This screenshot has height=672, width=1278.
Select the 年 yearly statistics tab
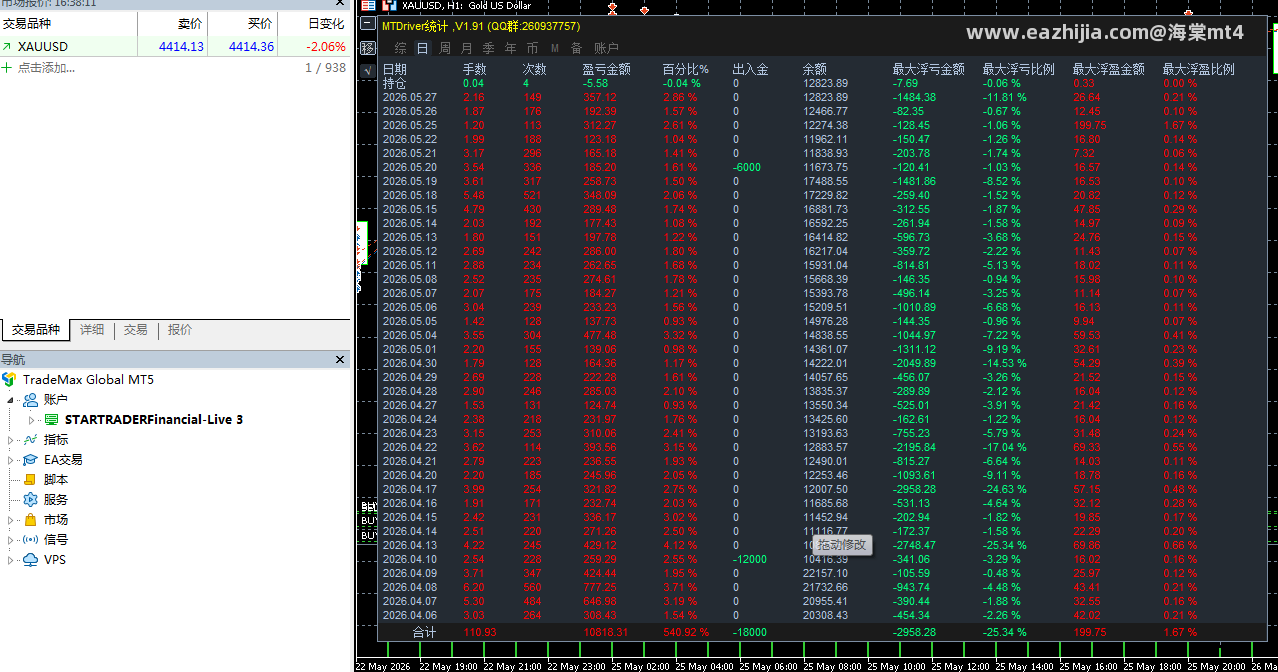[x=510, y=48]
